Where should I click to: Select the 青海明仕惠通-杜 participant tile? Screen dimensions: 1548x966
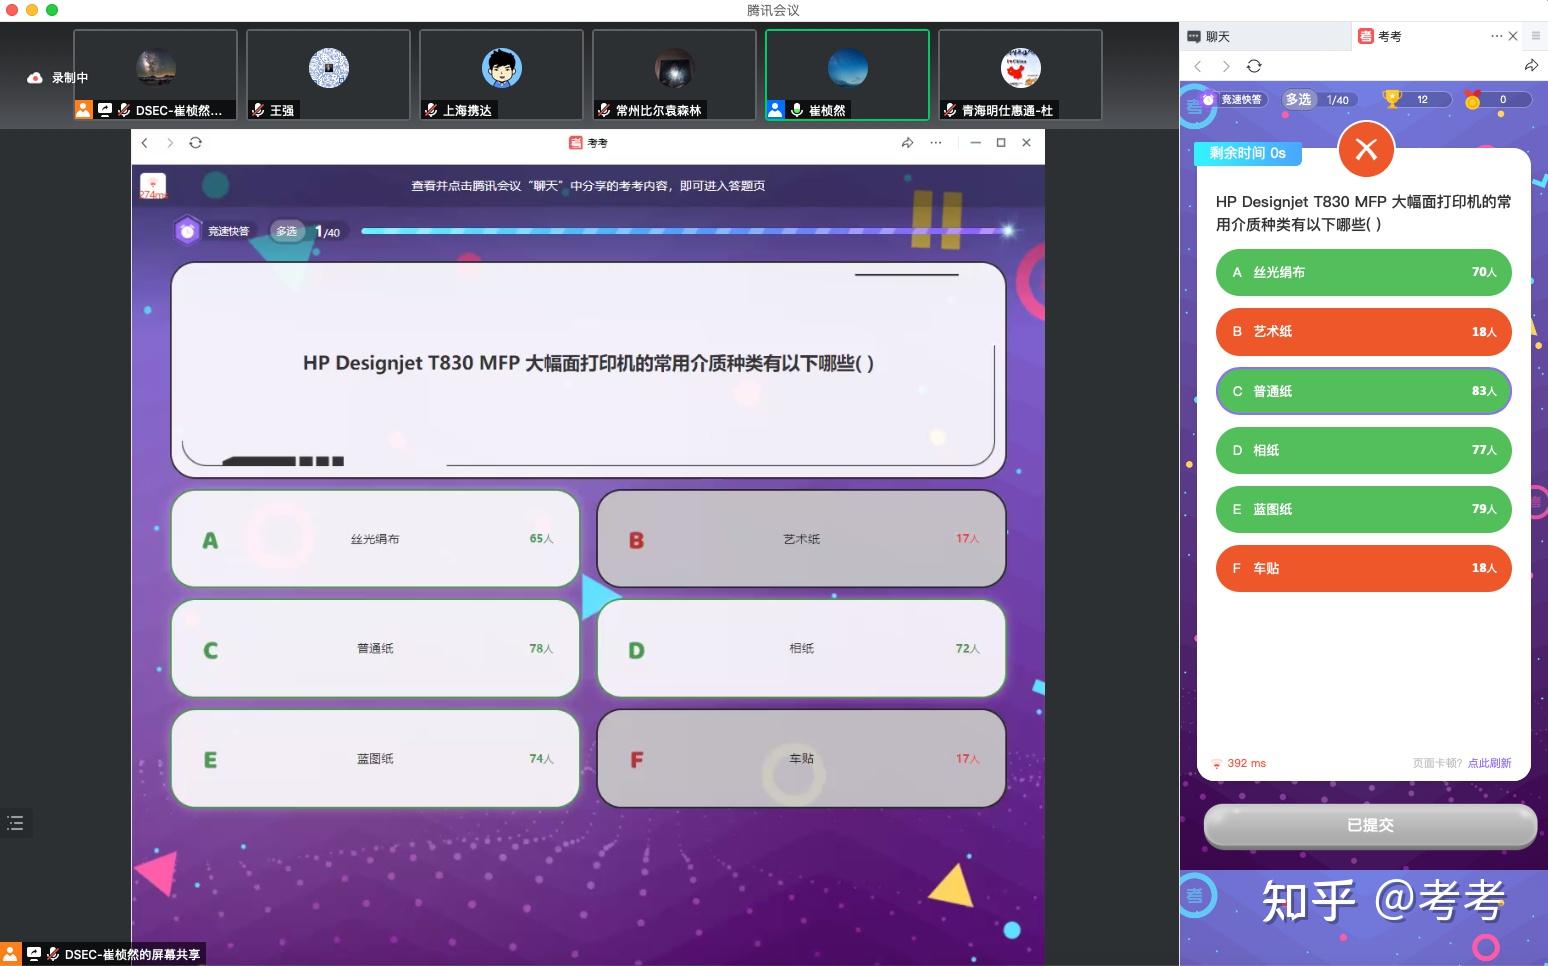pyautogui.click(x=1020, y=75)
